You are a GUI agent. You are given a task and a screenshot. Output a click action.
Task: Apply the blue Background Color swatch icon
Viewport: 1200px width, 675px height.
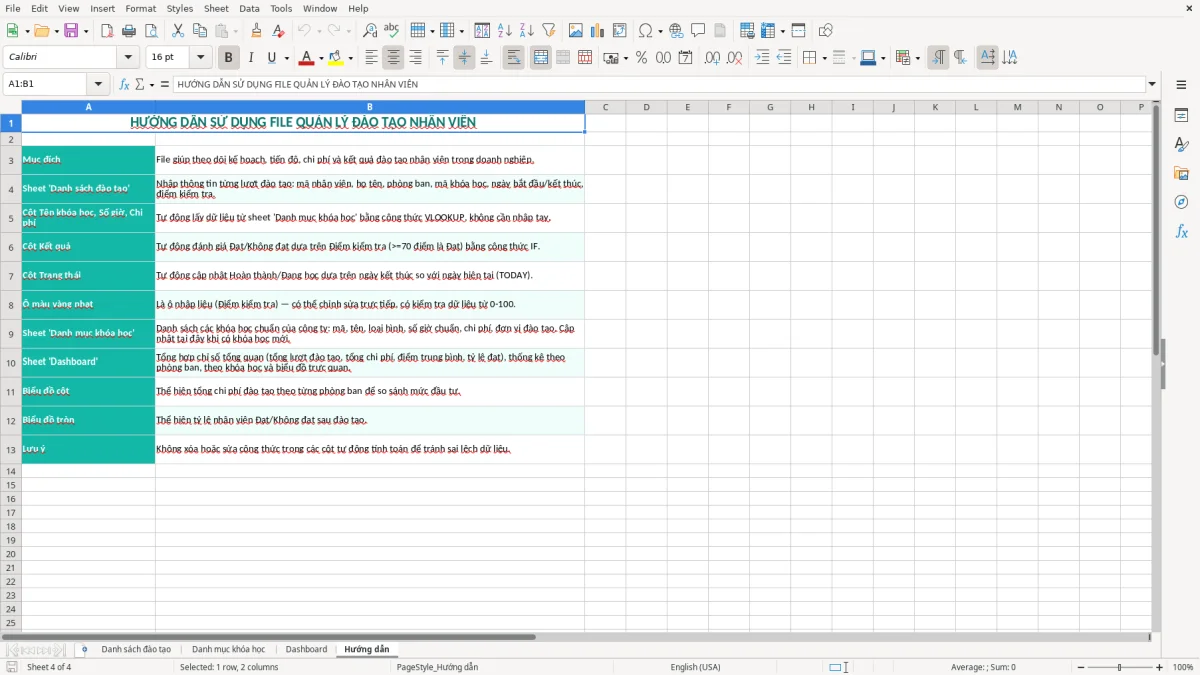coord(867,58)
